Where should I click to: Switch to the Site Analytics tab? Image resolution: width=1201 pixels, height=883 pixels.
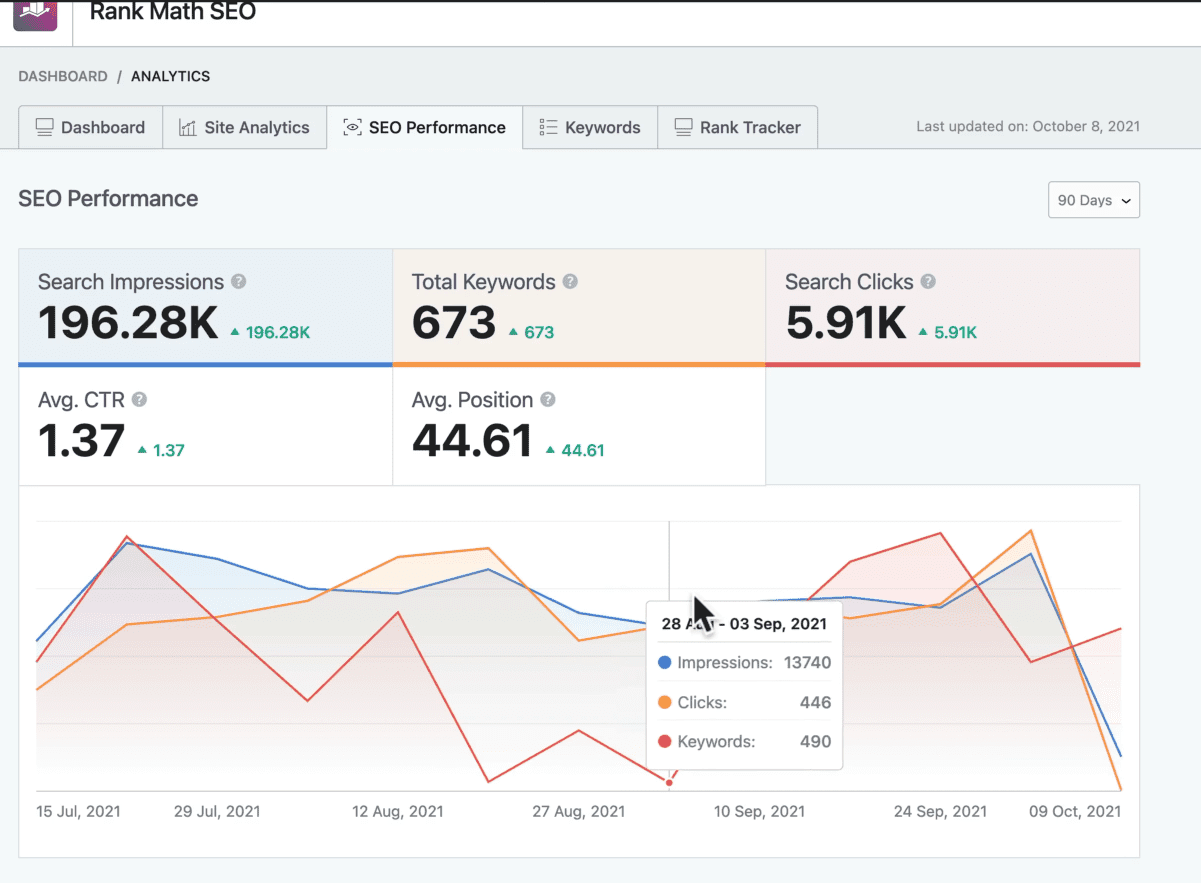click(x=245, y=127)
